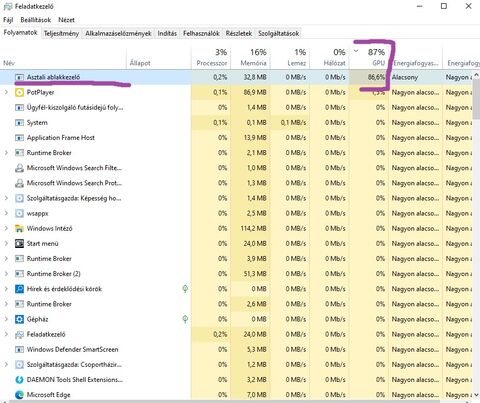This screenshot has width=480, height=403.
Task: Click the Szolgáltatásgazda: Csoportházirend icon
Action: click(19, 365)
